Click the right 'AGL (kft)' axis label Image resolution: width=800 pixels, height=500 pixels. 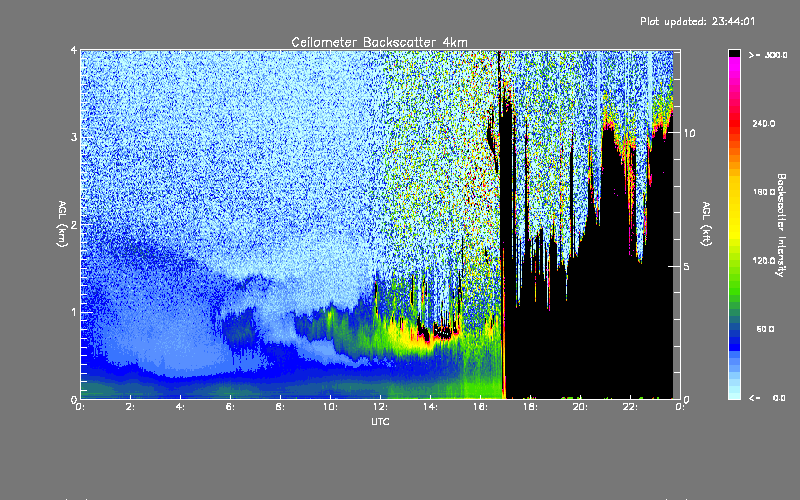(x=706, y=224)
